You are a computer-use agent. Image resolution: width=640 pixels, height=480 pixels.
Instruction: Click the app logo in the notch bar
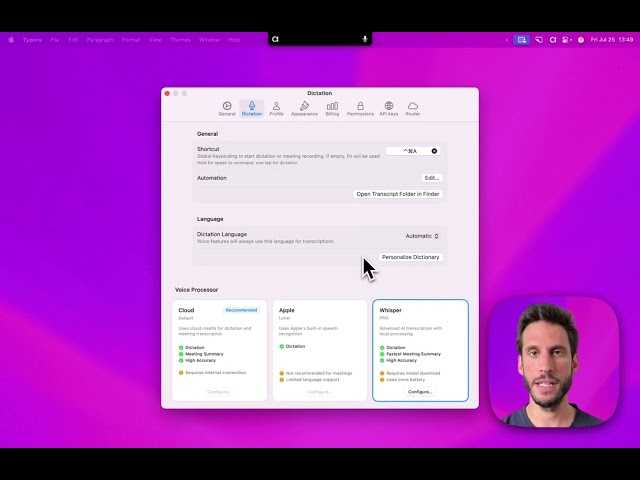[275, 39]
